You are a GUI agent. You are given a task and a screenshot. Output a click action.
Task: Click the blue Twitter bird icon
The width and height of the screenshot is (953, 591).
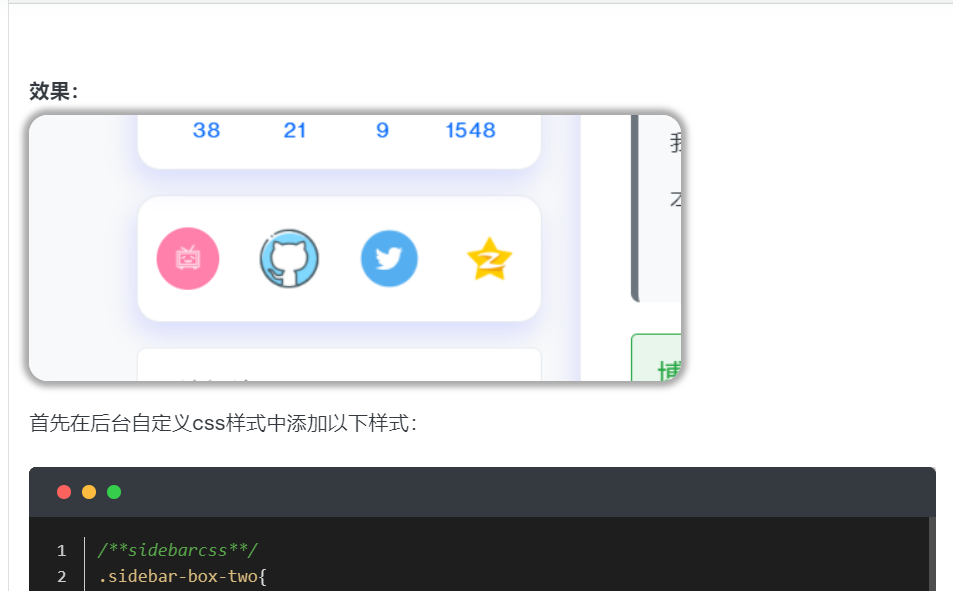(x=389, y=258)
